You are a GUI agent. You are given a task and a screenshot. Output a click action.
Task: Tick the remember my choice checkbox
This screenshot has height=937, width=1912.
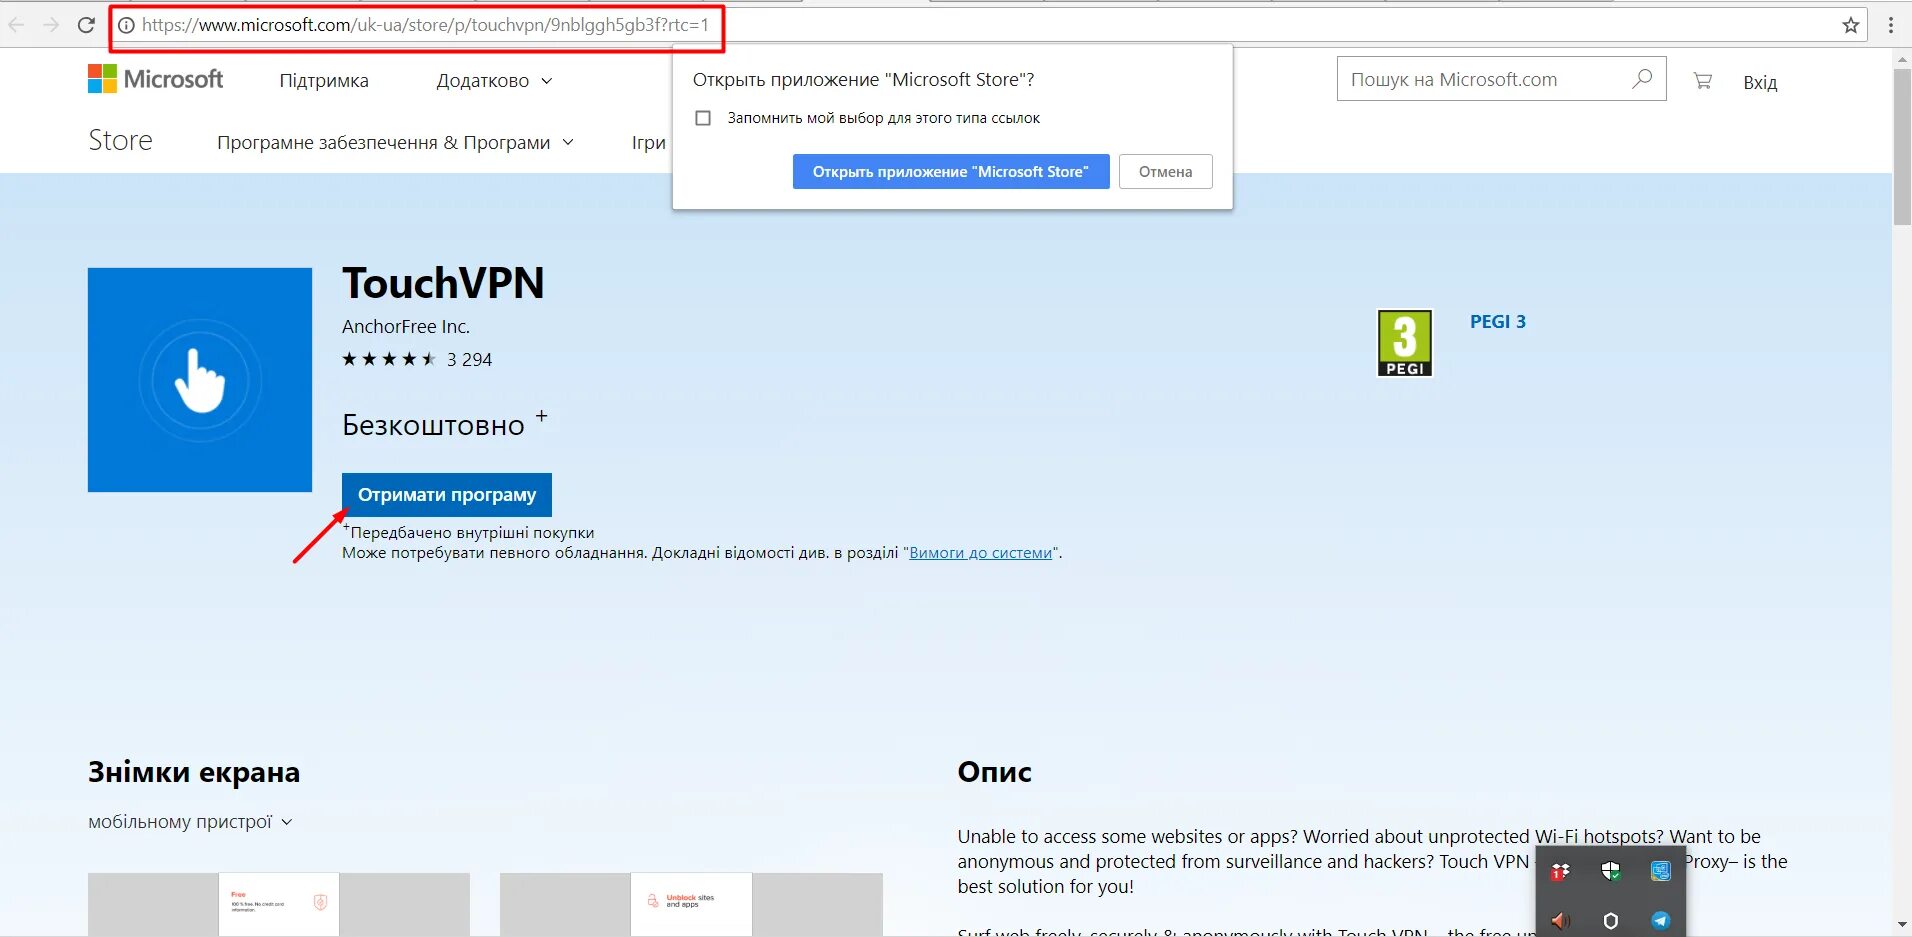click(x=703, y=118)
